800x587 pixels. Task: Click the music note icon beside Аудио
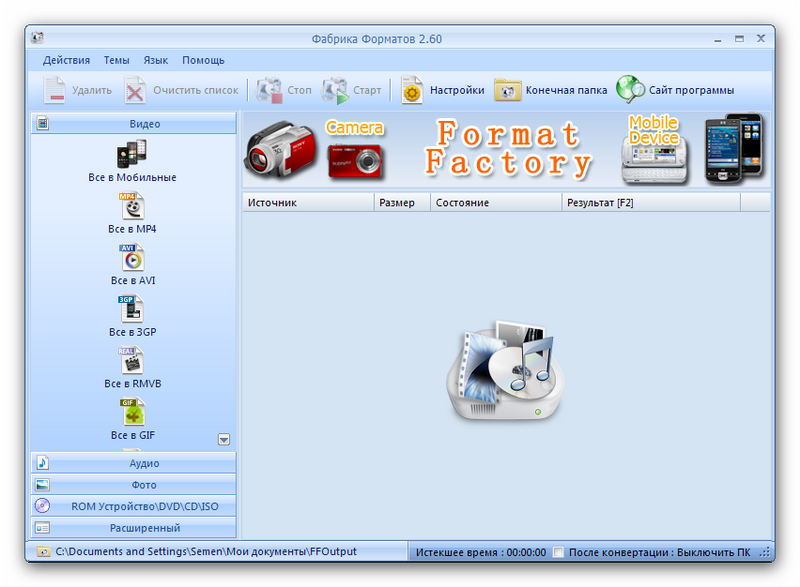42,463
